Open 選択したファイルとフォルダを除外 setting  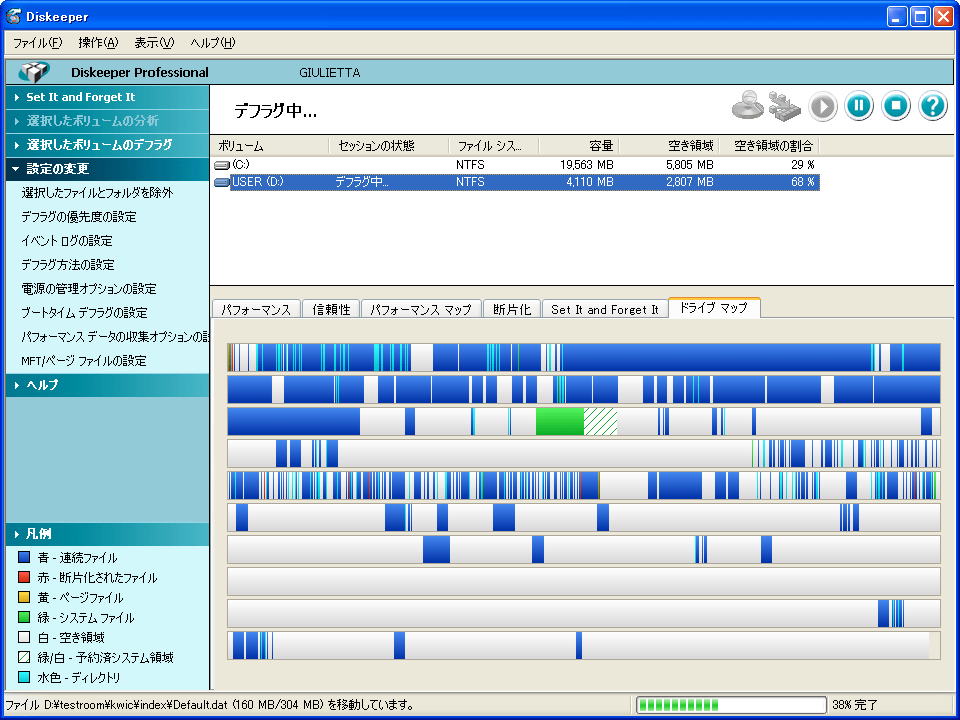(97, 193)
